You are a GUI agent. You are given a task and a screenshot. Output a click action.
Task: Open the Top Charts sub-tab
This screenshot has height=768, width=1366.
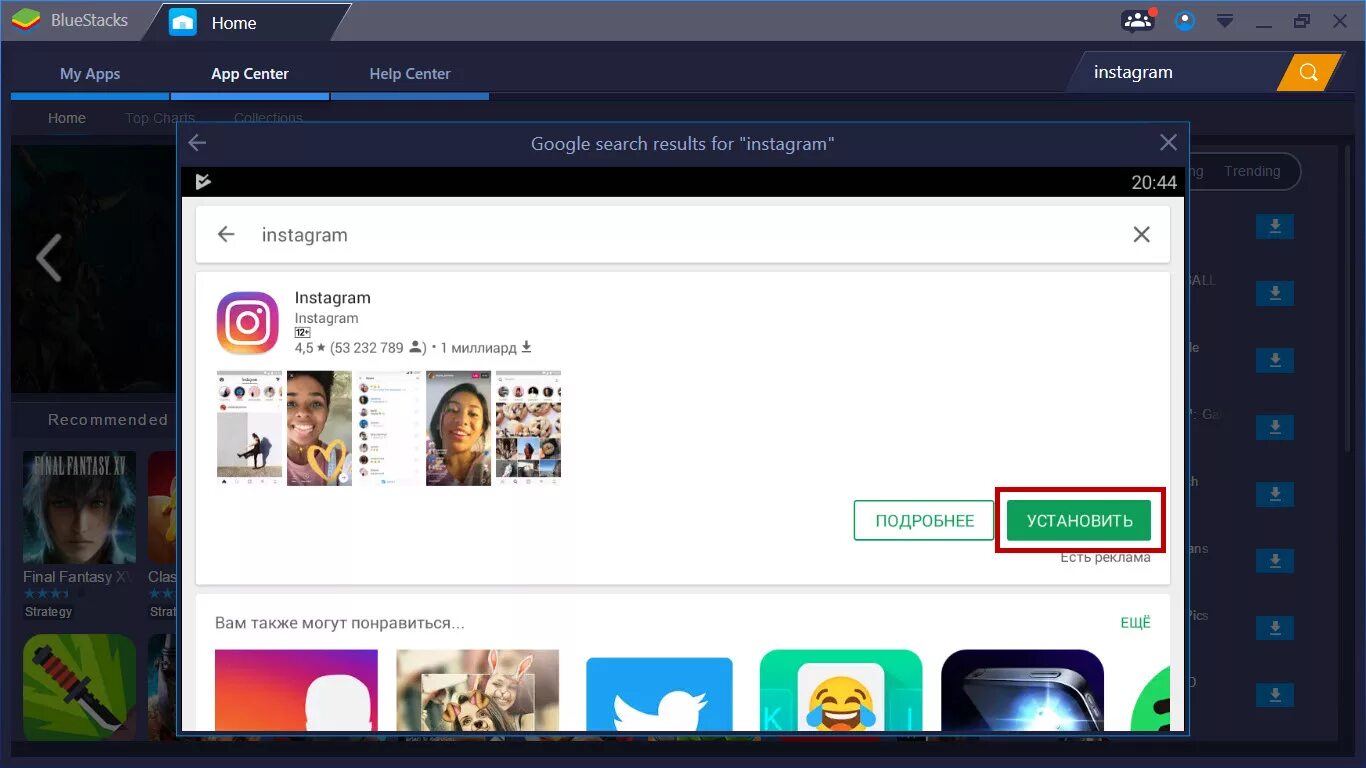(160, 118)
